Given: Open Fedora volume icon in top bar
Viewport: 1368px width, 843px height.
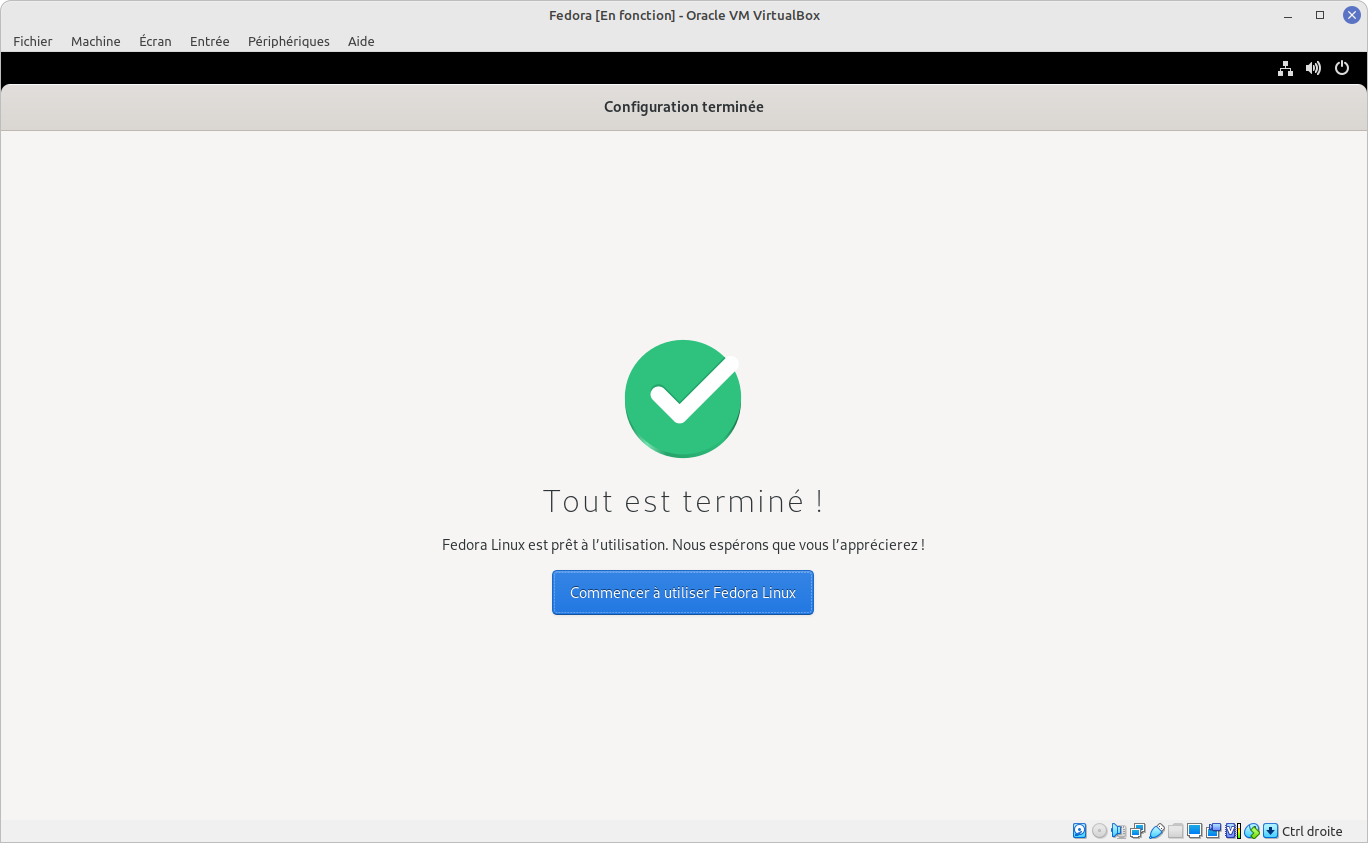Looking at the screenshot, I should pos(1313,68).
